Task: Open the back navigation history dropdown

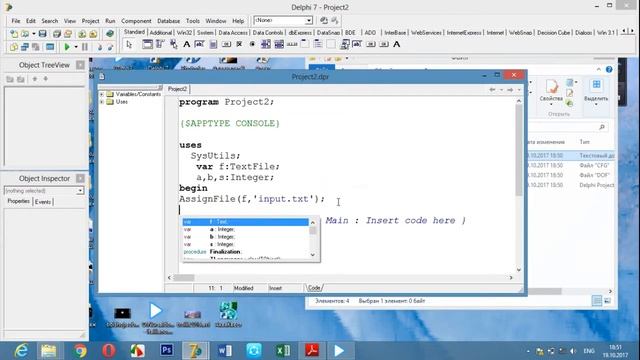Action: click(501, 90)
